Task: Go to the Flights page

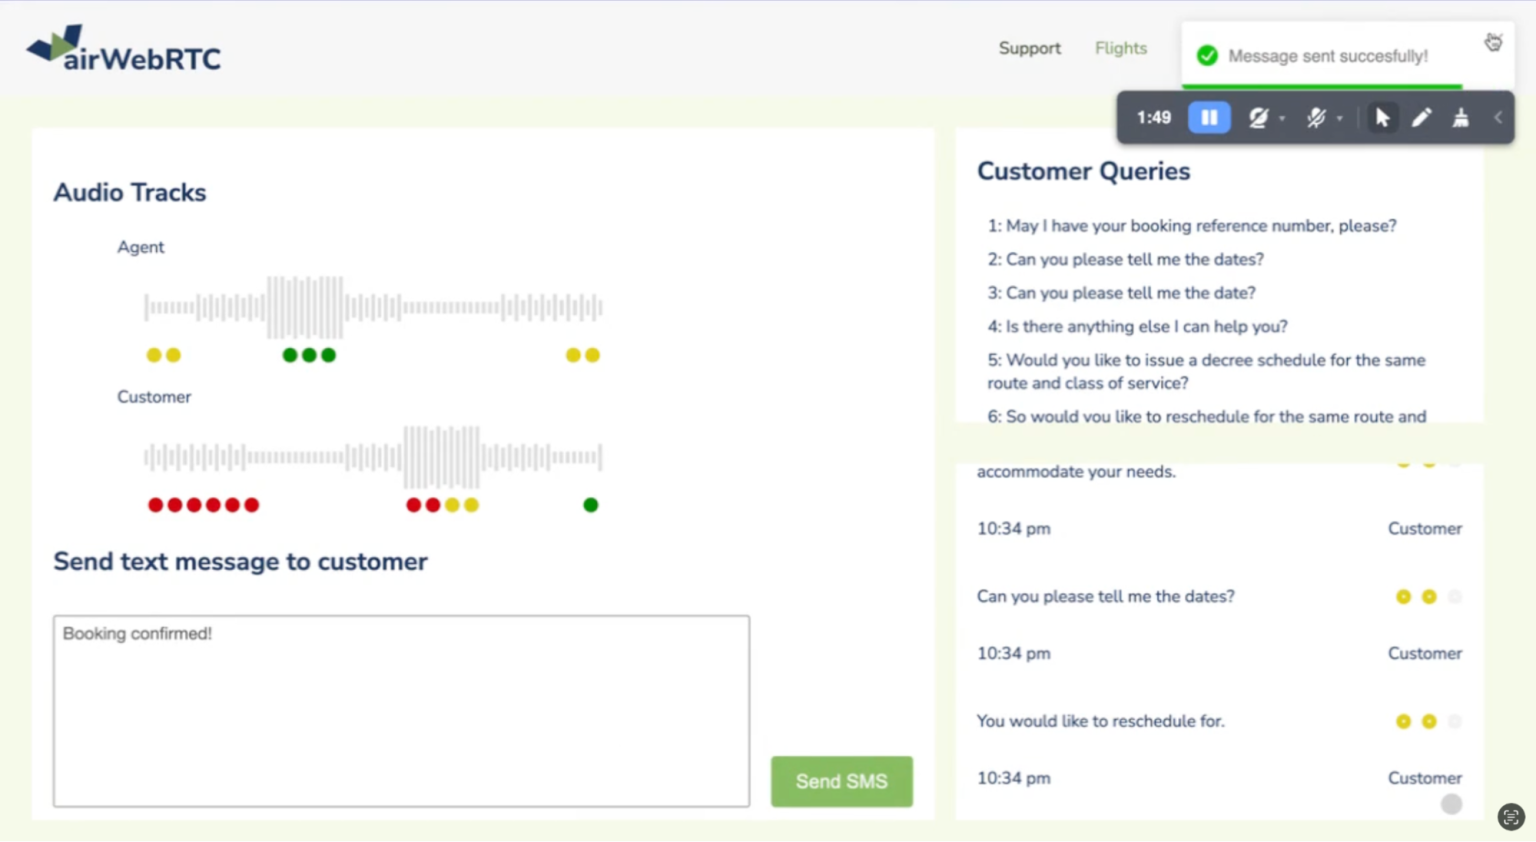Action: click(x=1120, y=48)
